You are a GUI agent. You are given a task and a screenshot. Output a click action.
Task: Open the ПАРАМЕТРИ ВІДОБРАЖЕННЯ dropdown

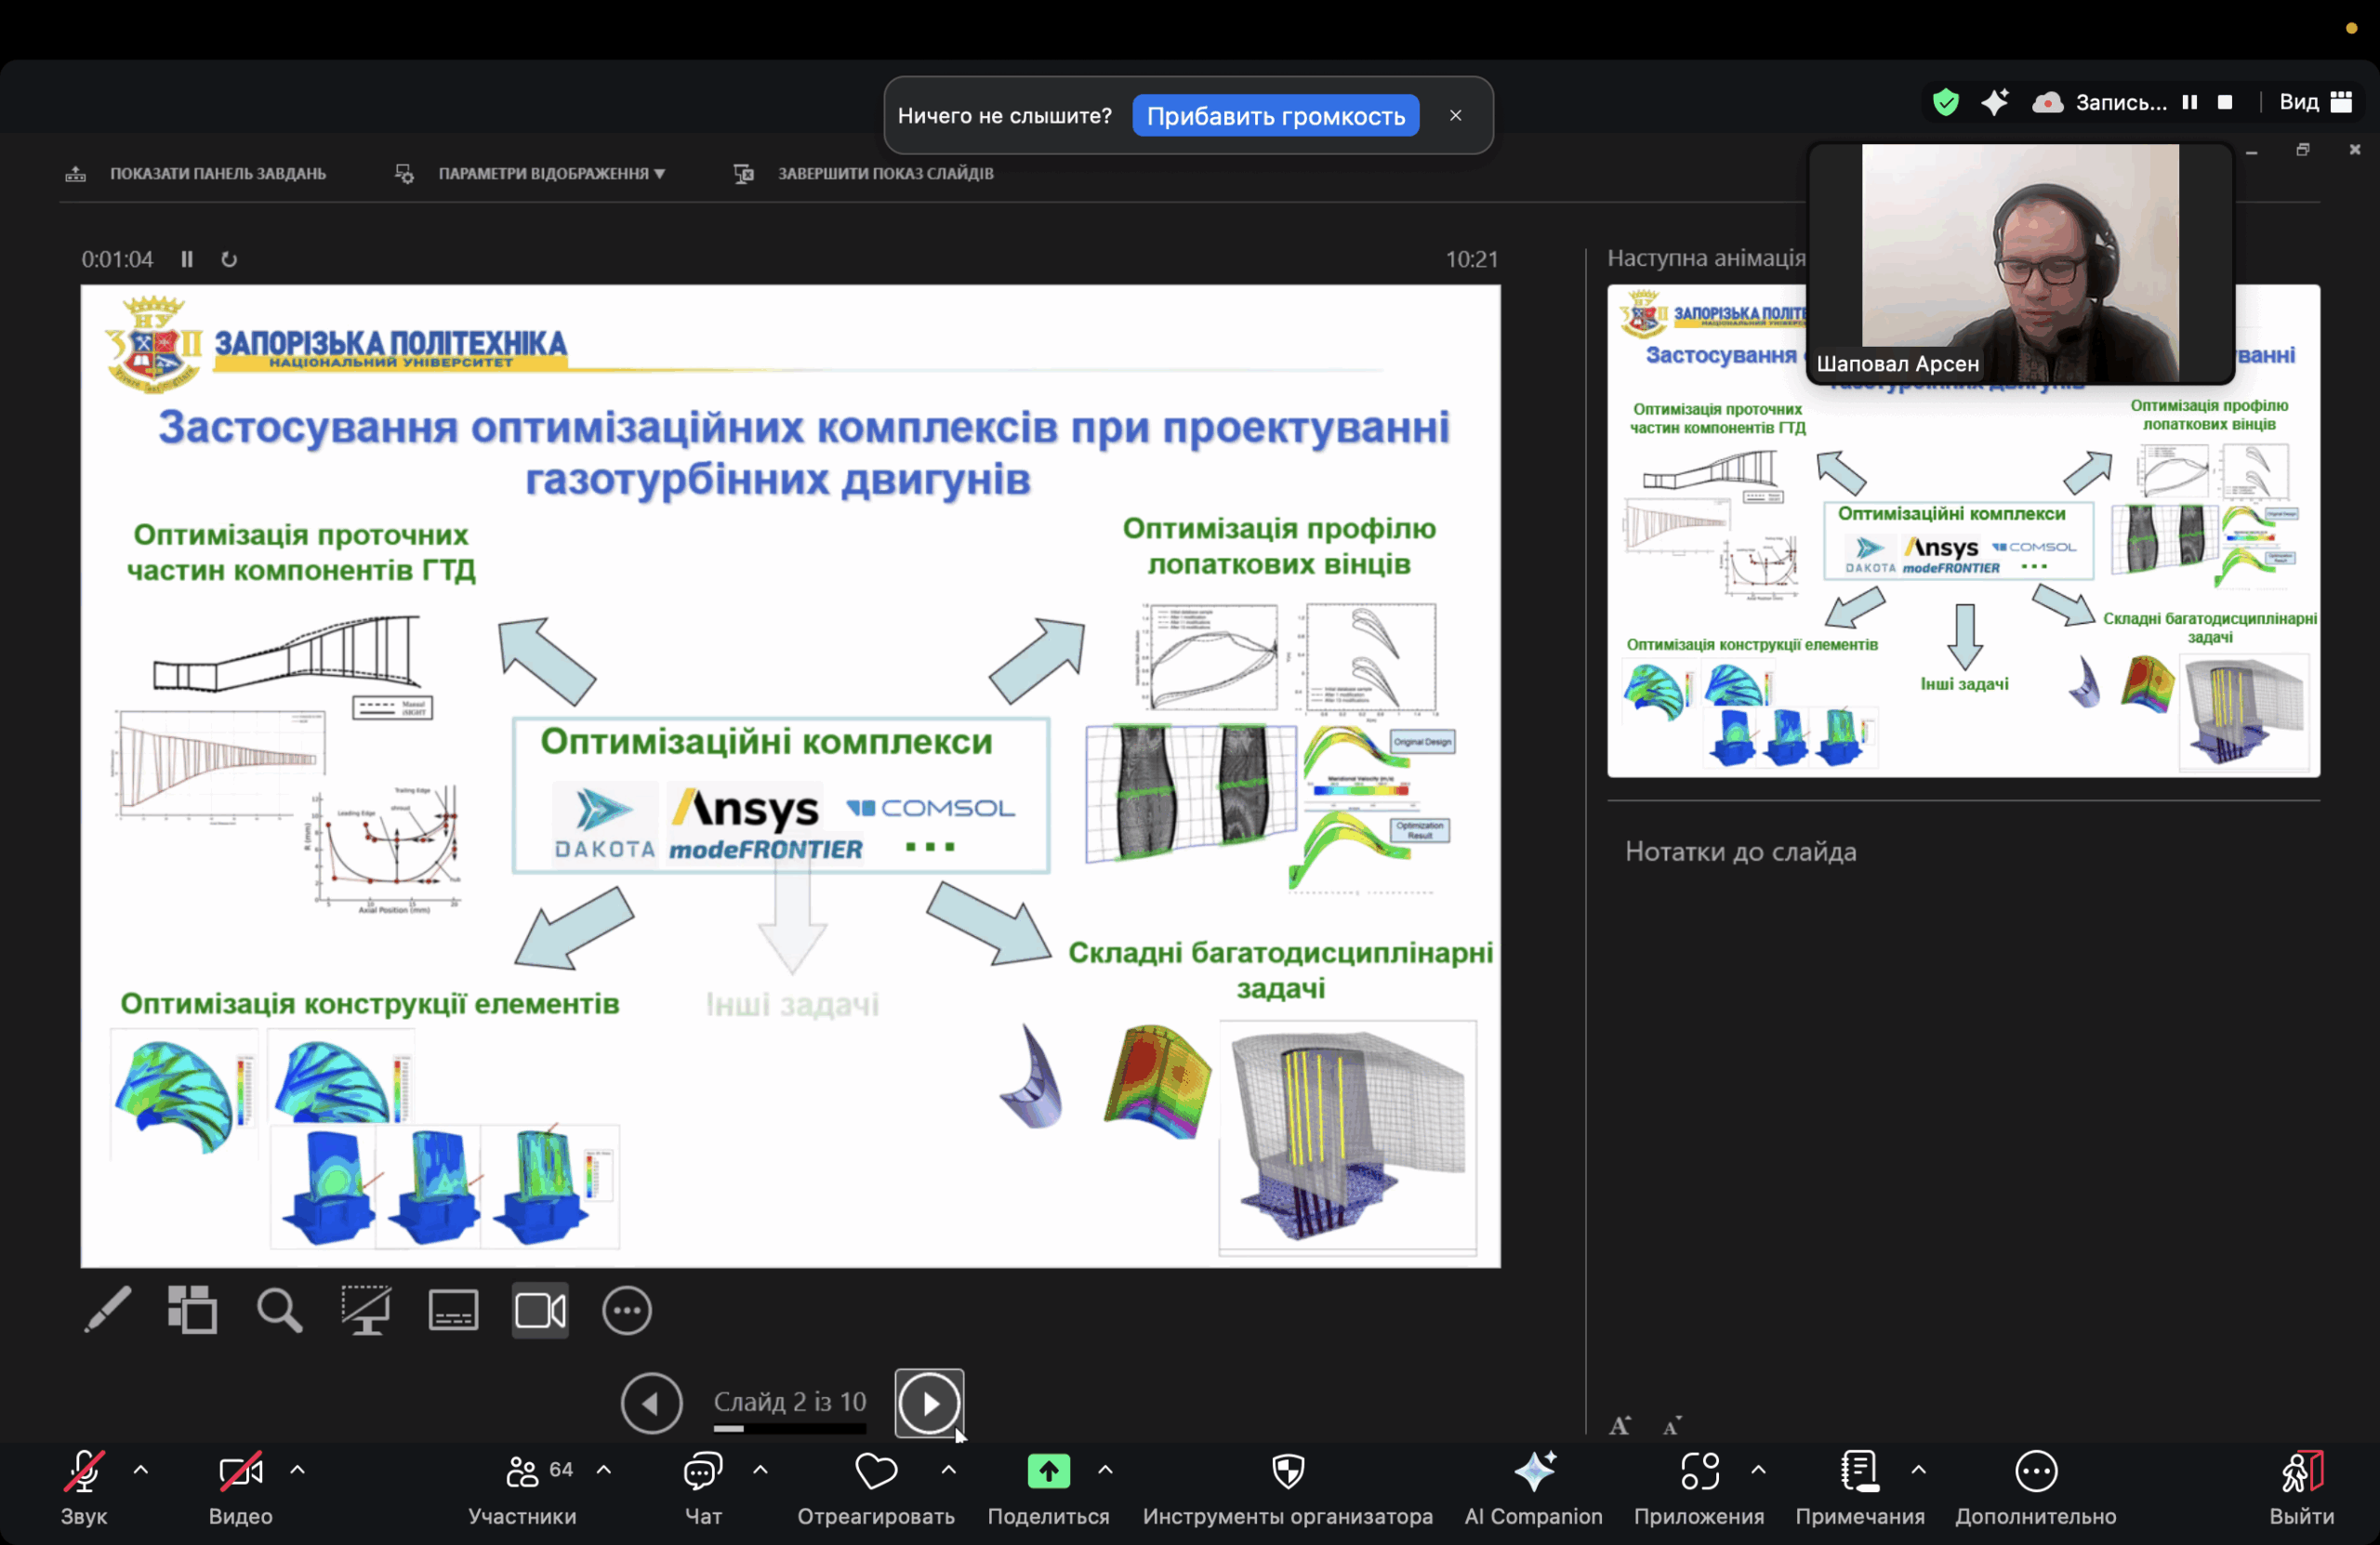[x=550, y=173]
